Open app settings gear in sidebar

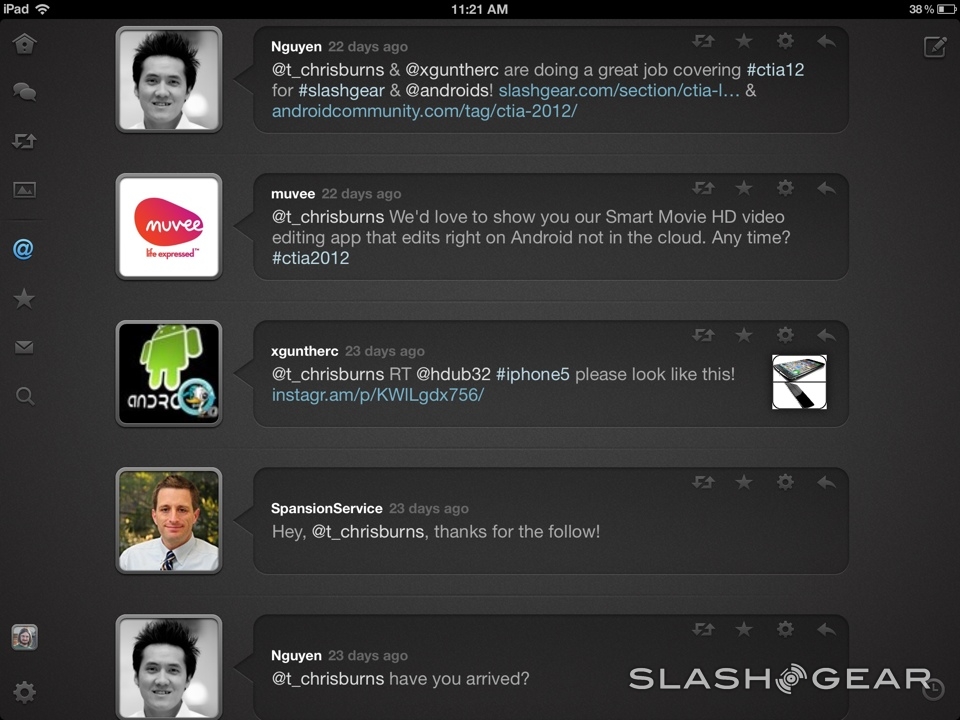pos(24,691)
